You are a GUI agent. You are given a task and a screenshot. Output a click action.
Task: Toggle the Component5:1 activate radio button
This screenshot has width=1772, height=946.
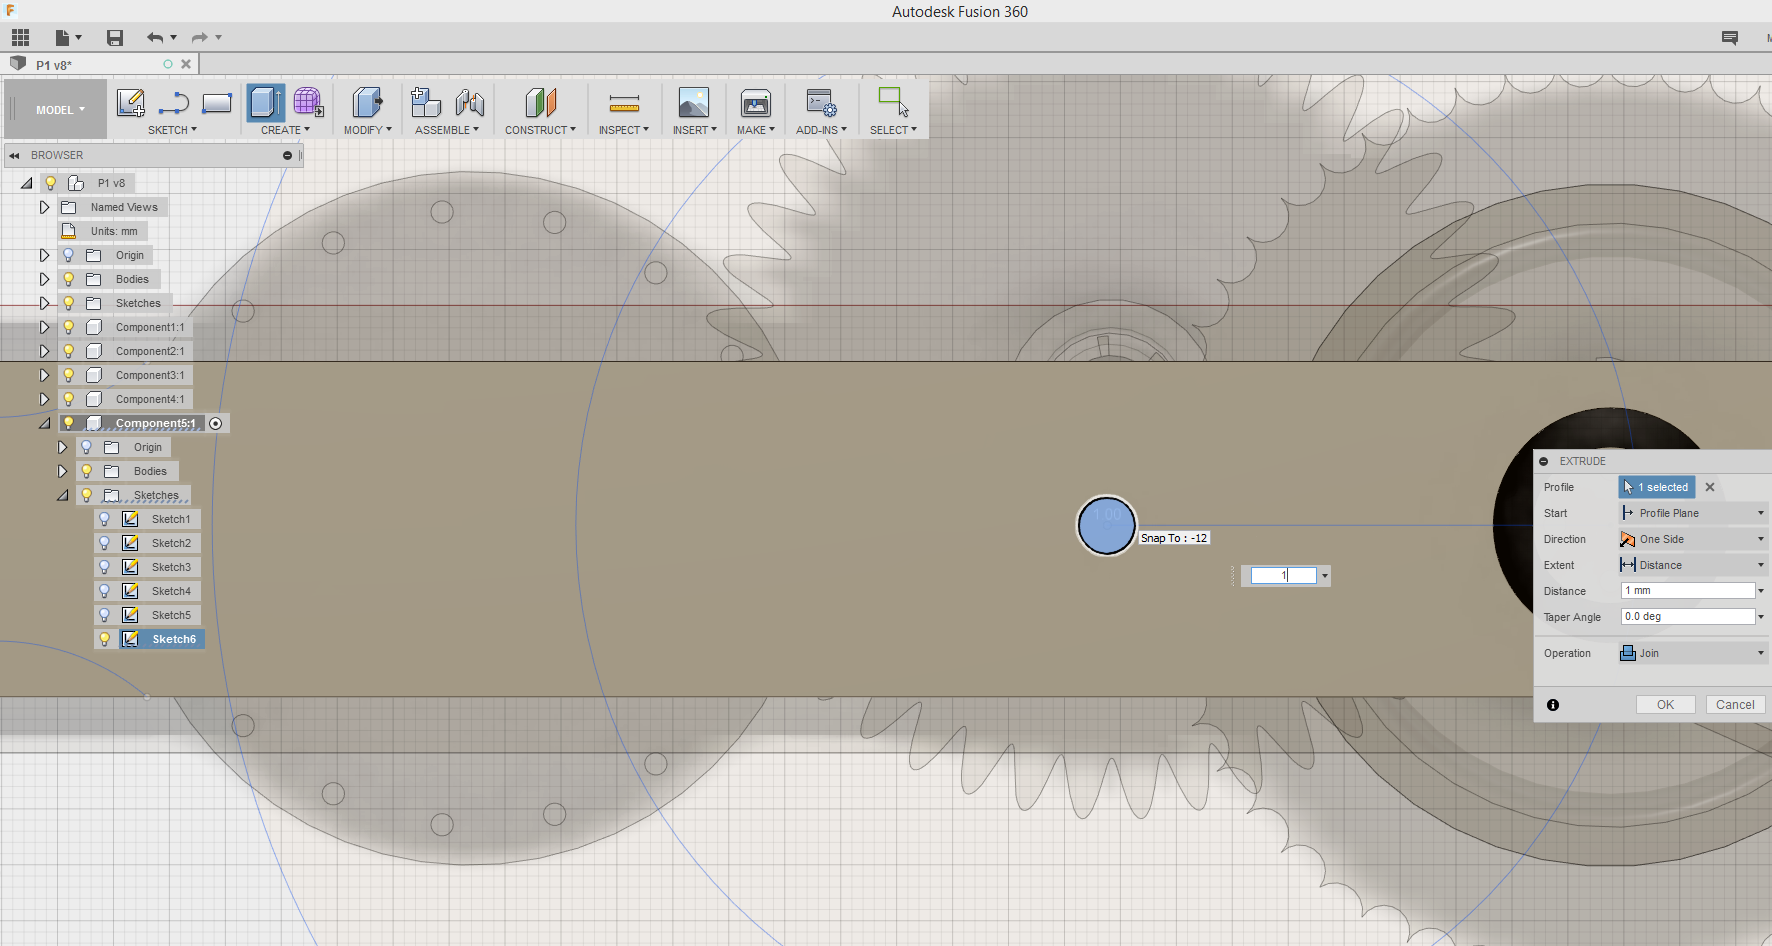click(216, 423)
